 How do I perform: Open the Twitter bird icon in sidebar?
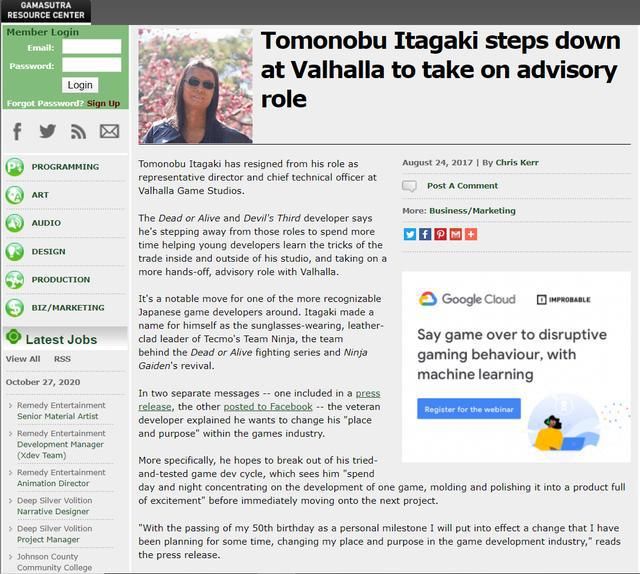48,131
